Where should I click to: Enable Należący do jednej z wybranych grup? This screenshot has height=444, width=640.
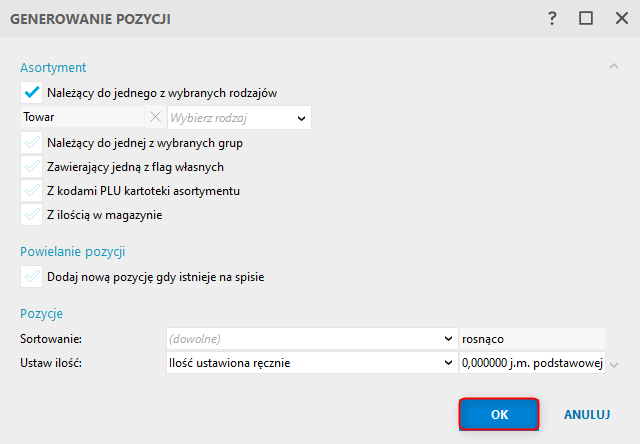point(31,143)
